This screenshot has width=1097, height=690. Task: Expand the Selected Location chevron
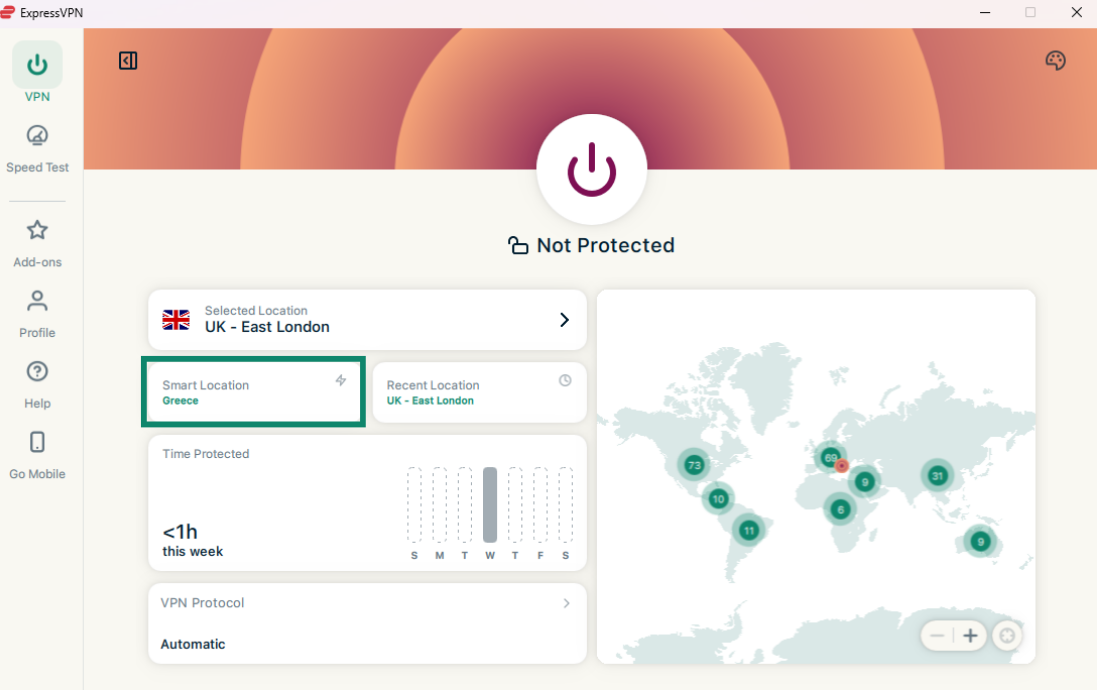(x=564, y=320)
